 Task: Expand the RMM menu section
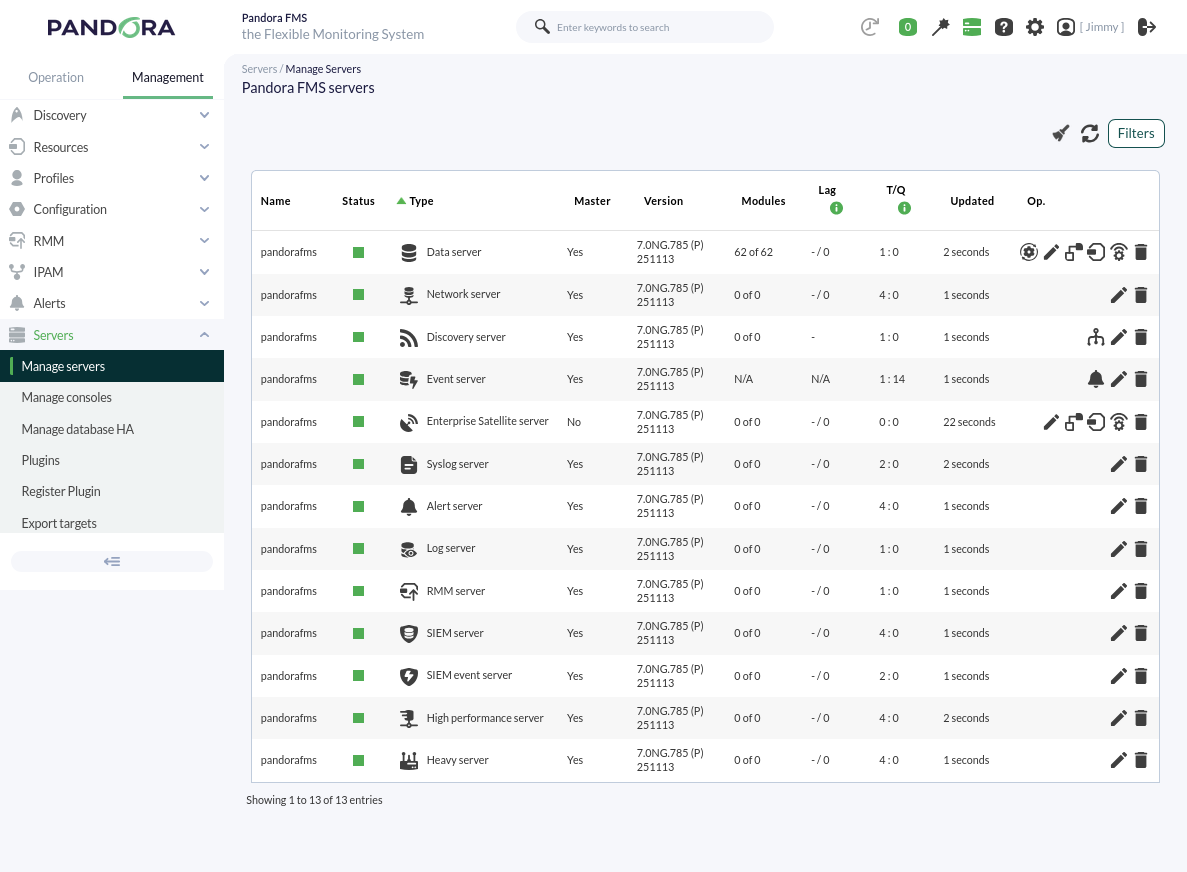point(112,241)
